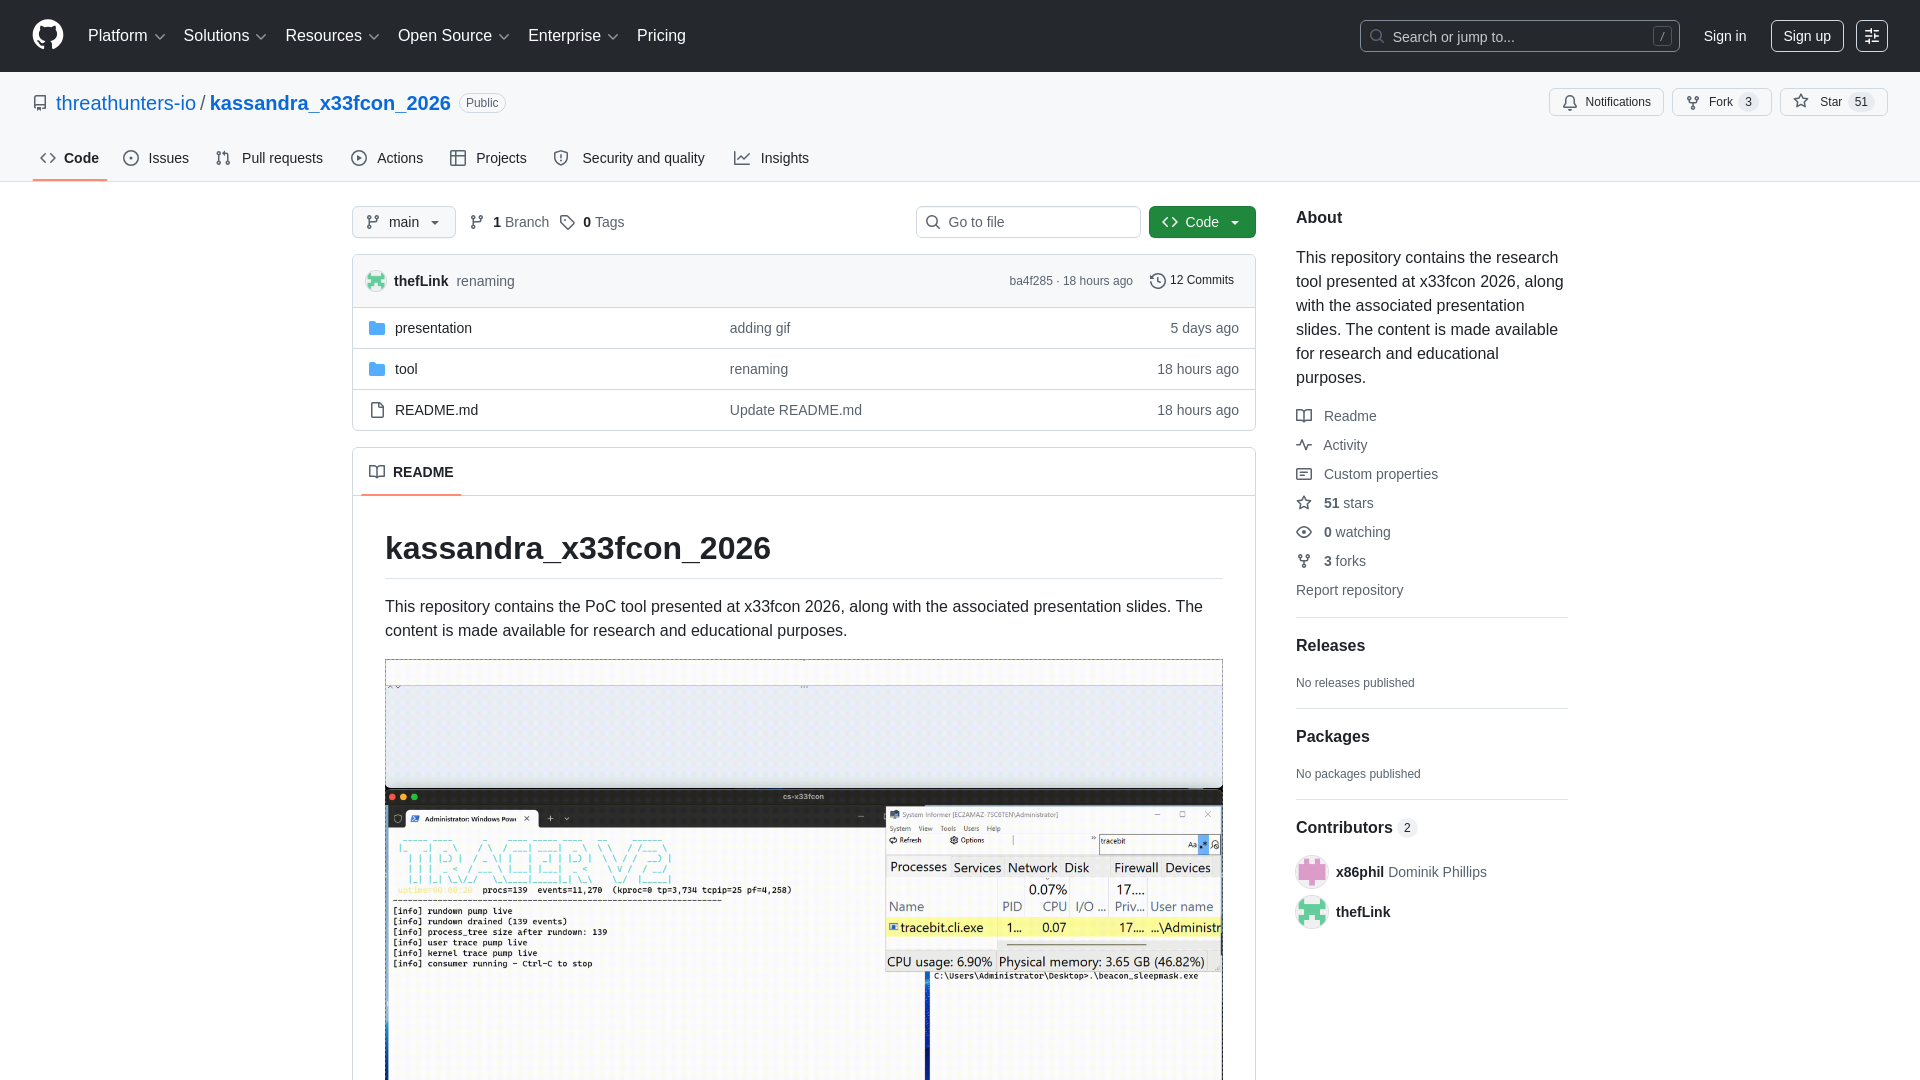
Task: Click the README.md file icon
Action: (377, 410)
